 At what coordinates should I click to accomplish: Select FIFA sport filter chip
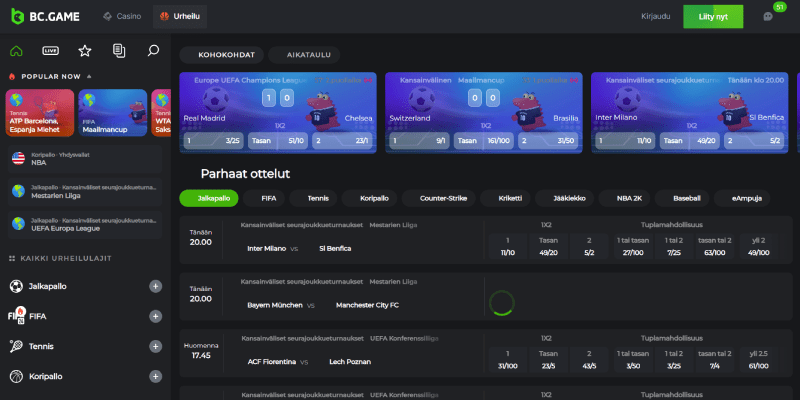pyautogui.click(x=264, y=198)
